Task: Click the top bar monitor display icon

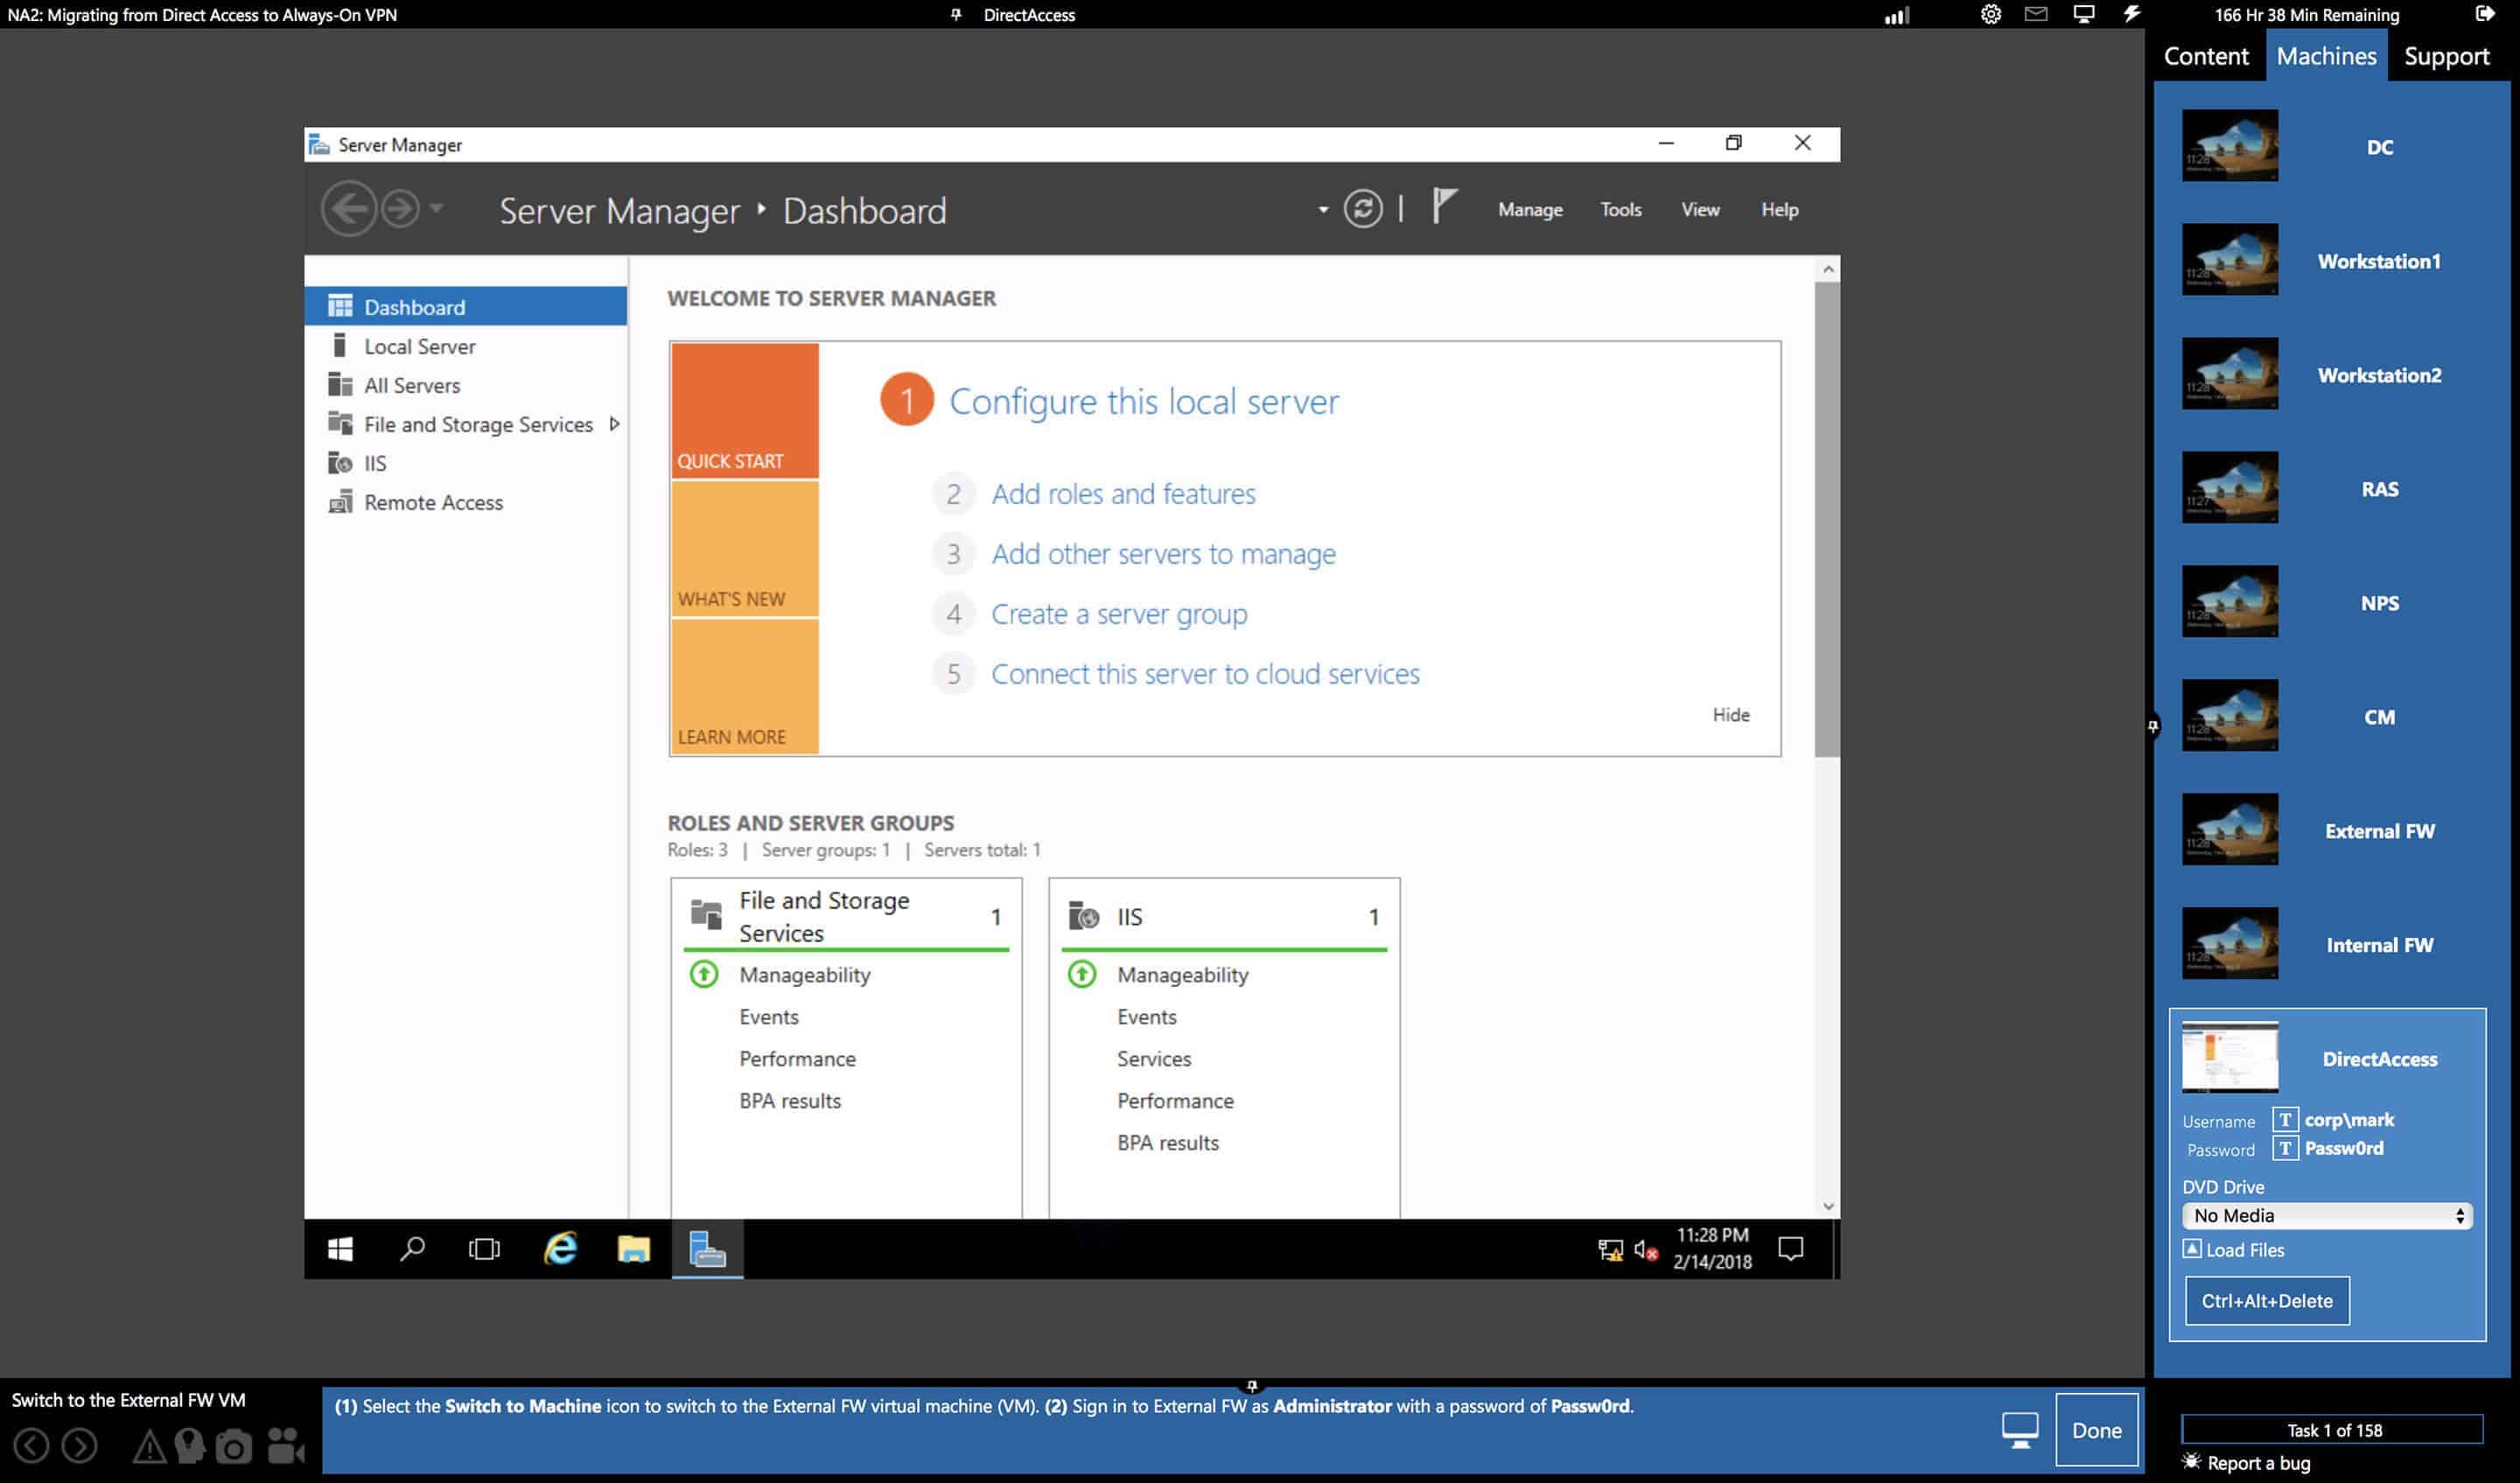Action: 2084,14
